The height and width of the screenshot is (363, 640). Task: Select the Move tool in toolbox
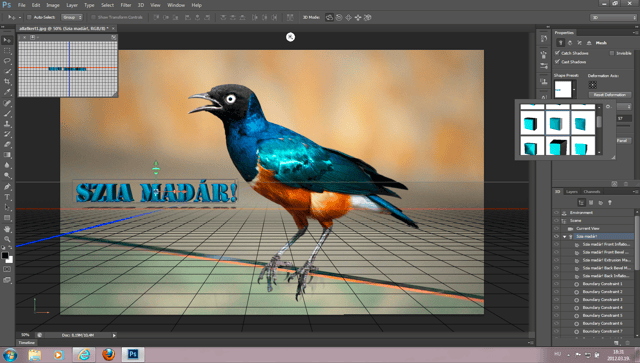7,40
